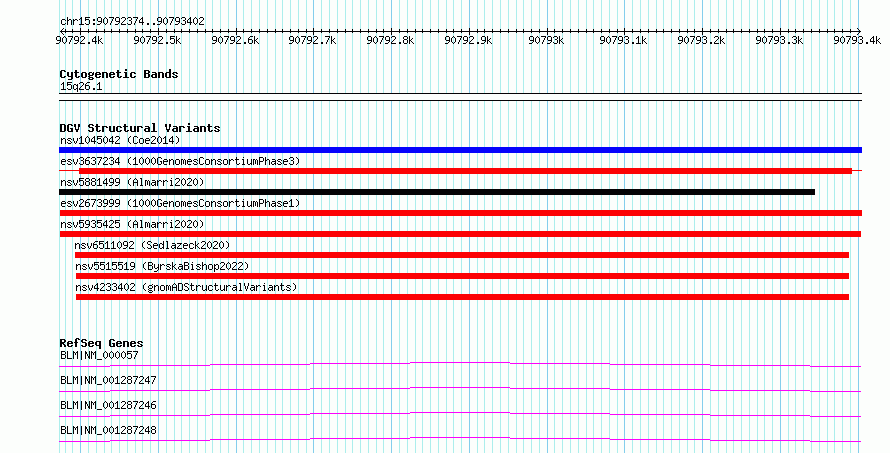This screenshot has height=453, width=890.
Task: Open the nsv6511092 (Sedlazeck2020) label
Action: tap(152, 245)
